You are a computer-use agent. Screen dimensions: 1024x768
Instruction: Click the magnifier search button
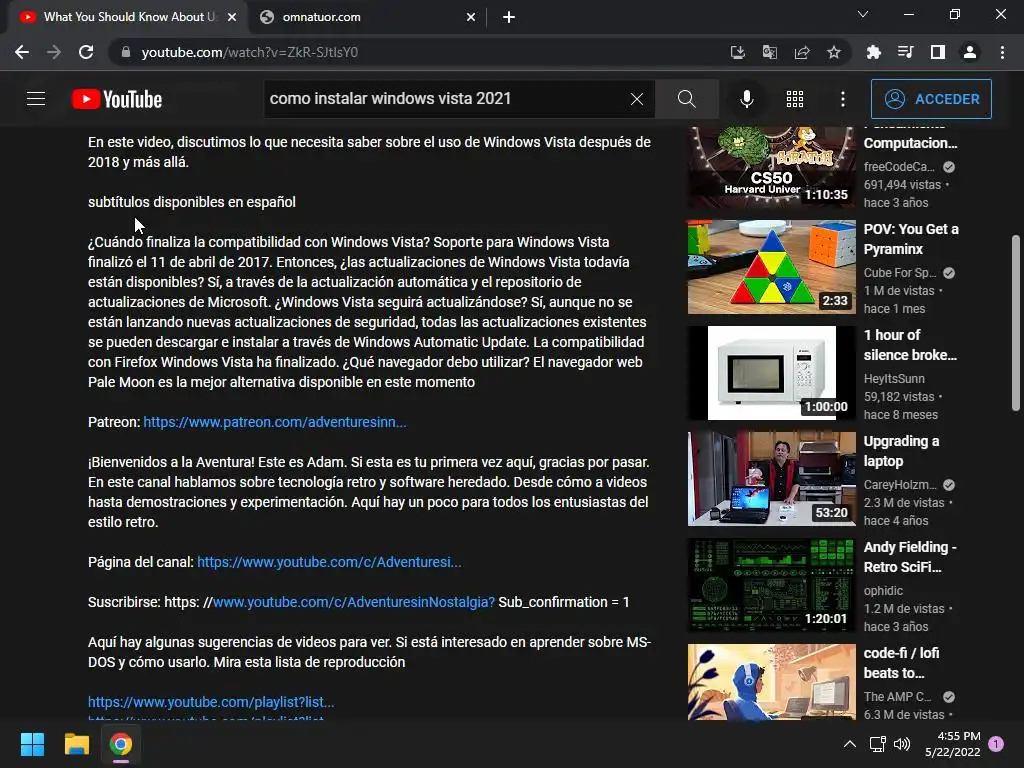[x=686, y=99]
